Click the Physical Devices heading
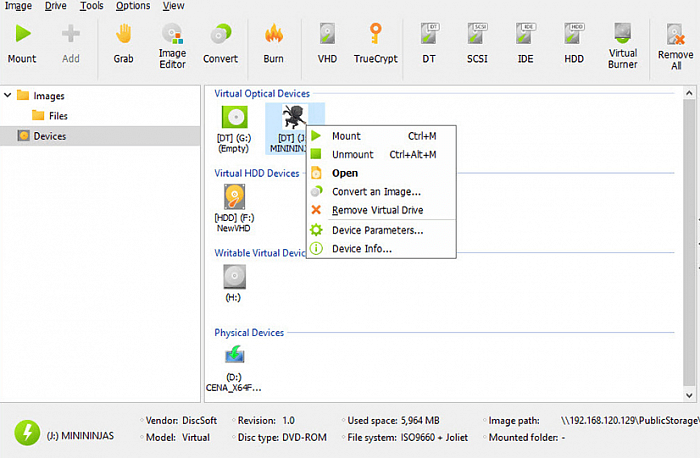The height and width of the screenshot is (458, 700). [x=249, y=333]
